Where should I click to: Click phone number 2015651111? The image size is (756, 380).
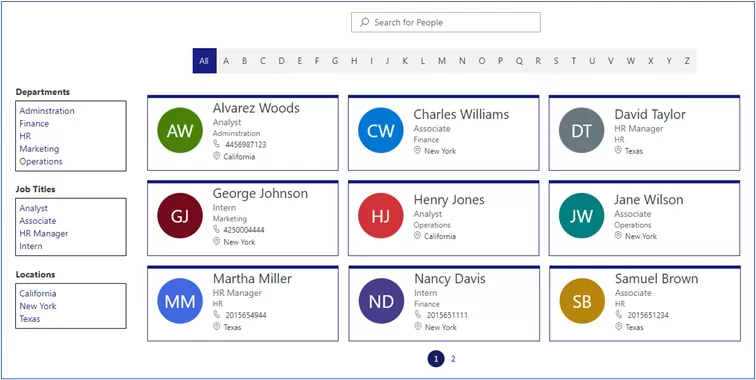[x=447, y=315]
